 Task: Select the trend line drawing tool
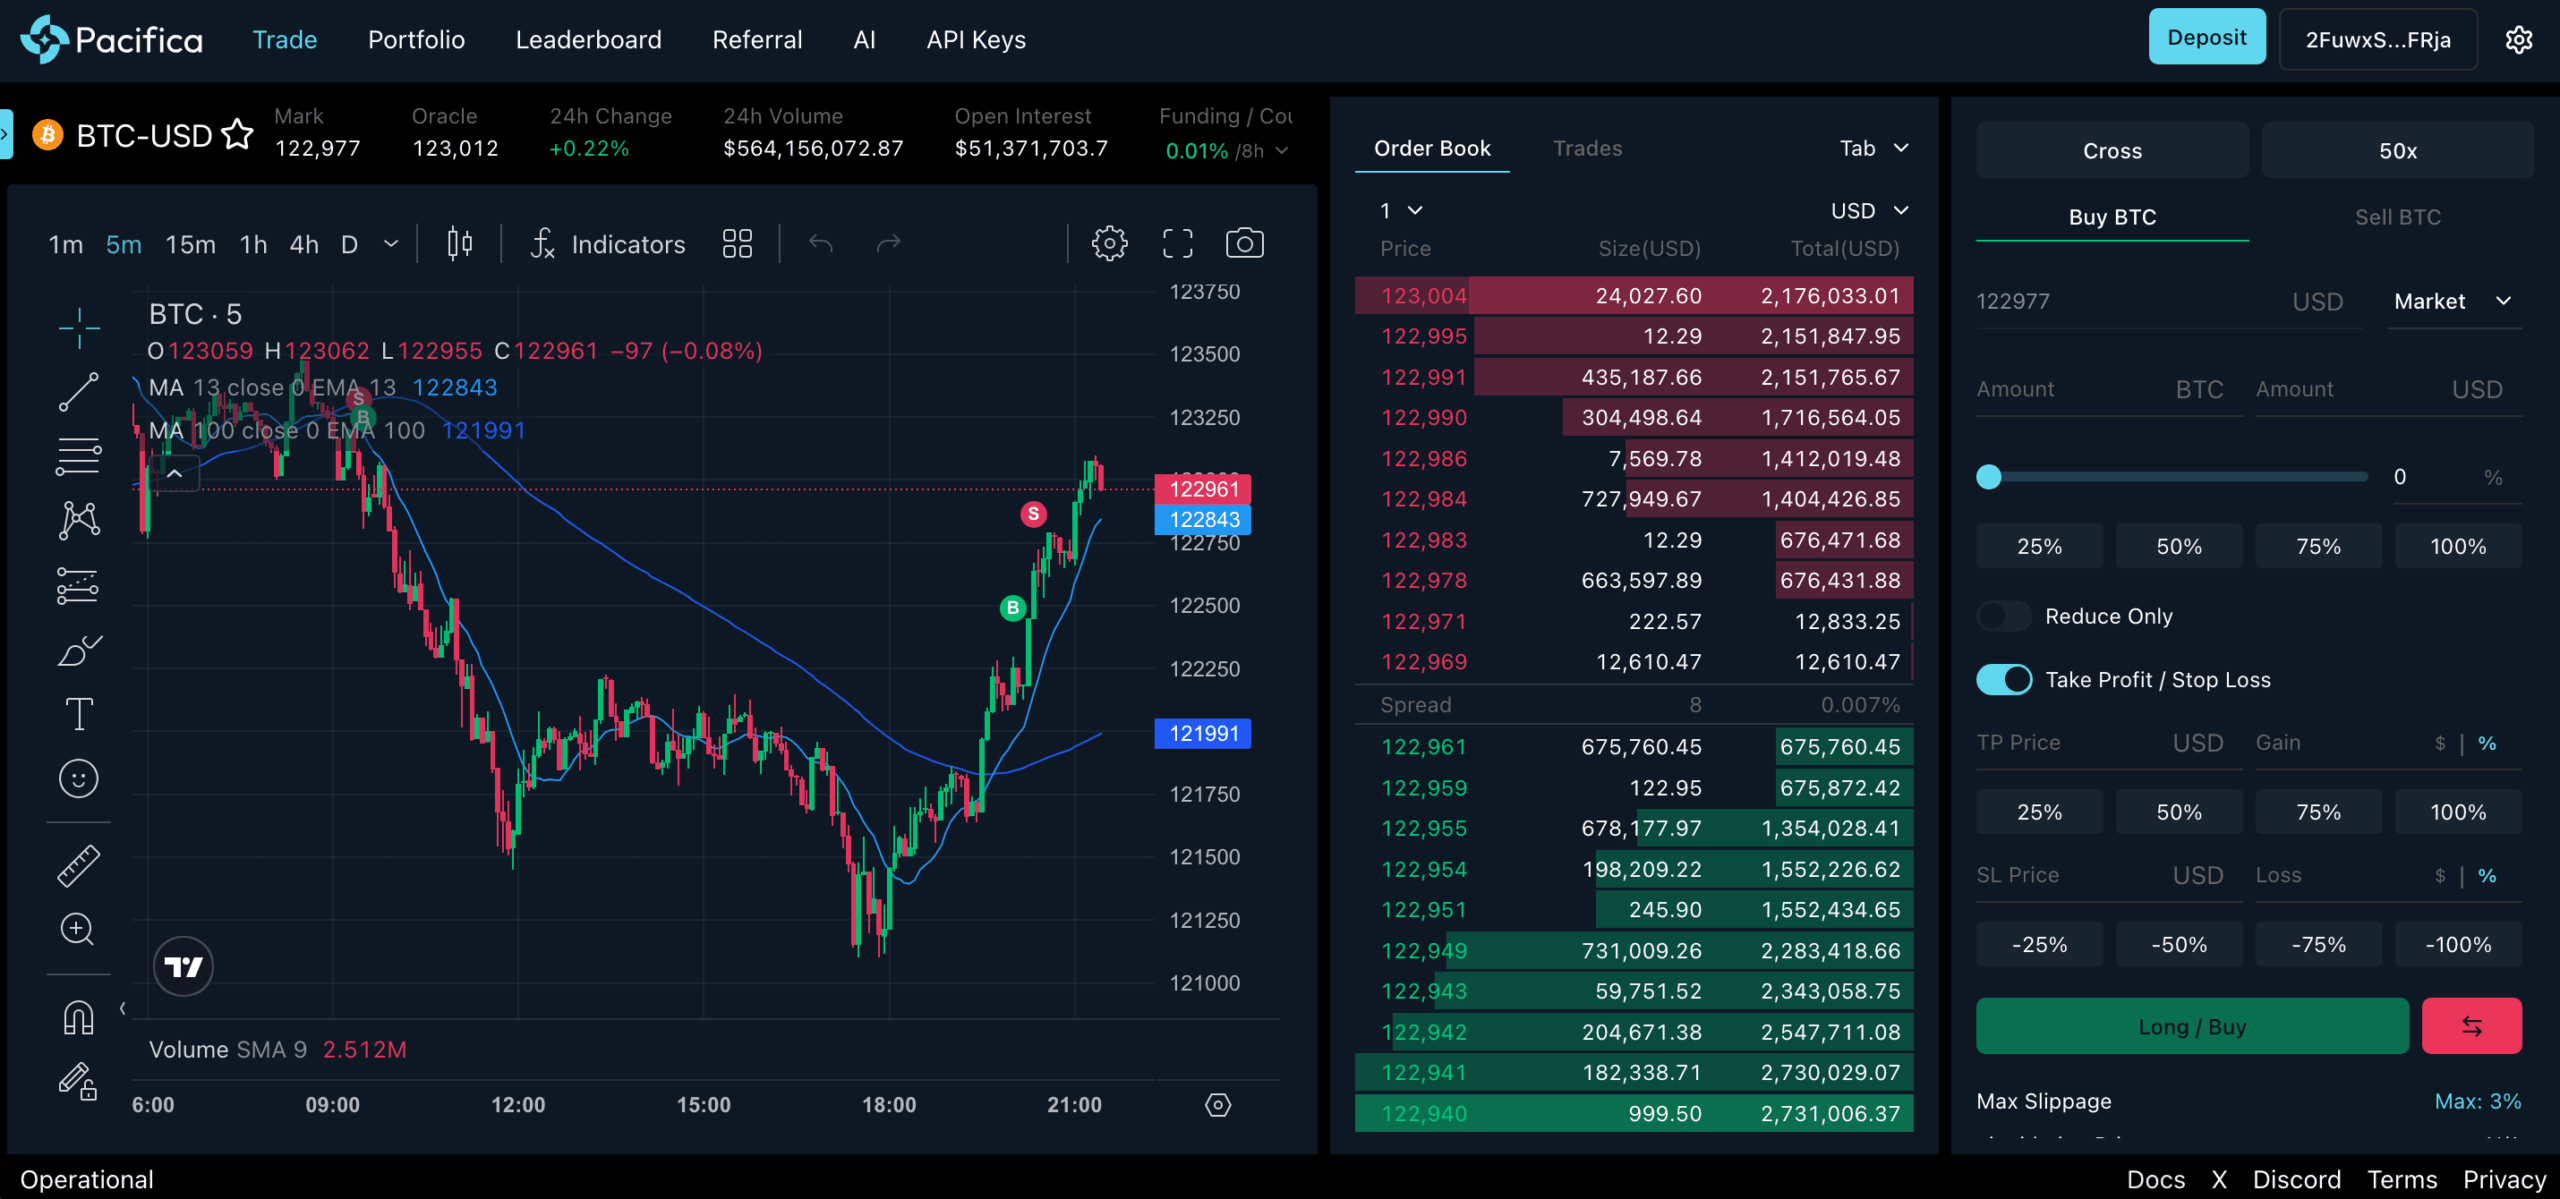click(78, 392)
